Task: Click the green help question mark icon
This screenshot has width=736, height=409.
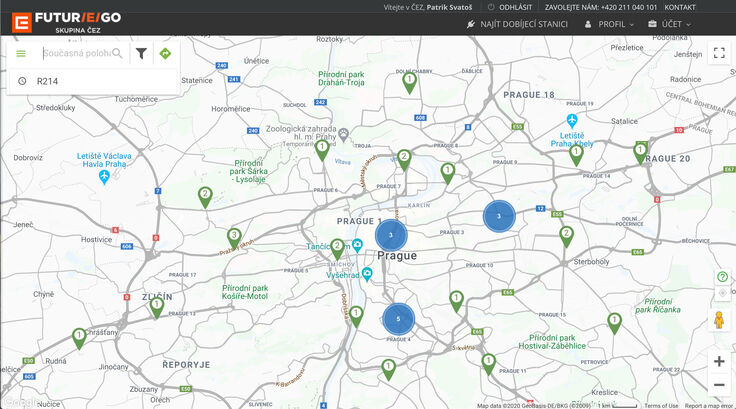Action: point(722,277)
